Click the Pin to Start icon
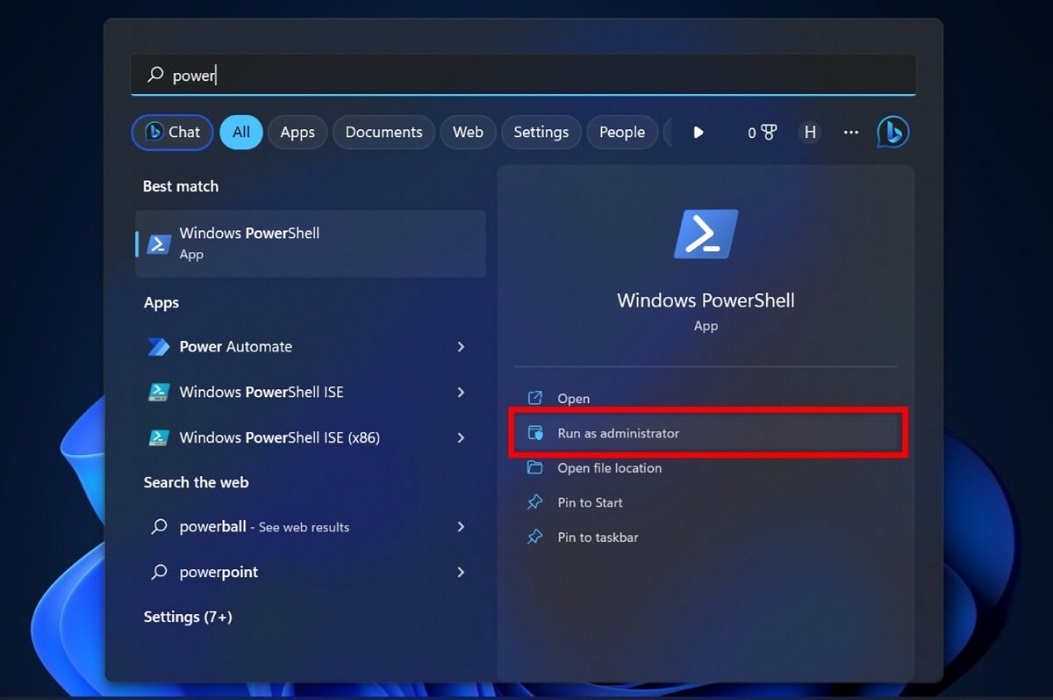The height and width of the screenshot is (700, 1053). pyautogui.click(x=536, y=502)
